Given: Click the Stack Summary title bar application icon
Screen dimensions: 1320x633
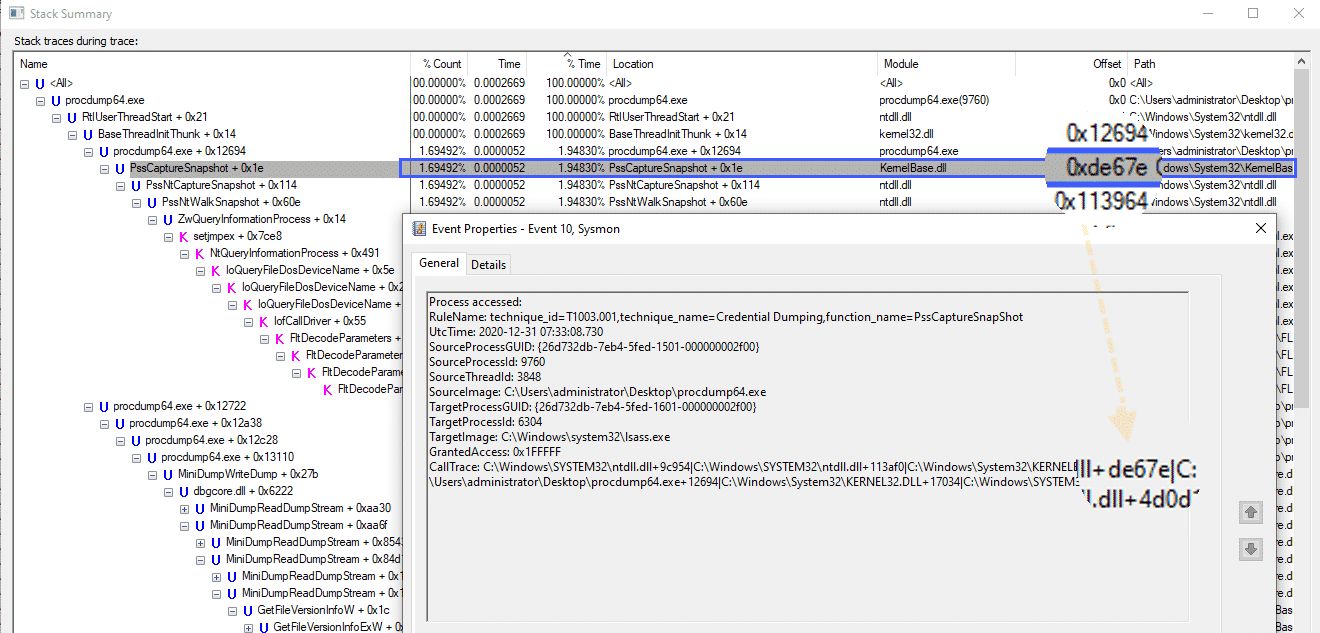Looking at the screenshot, I should (x=14, y=13).
